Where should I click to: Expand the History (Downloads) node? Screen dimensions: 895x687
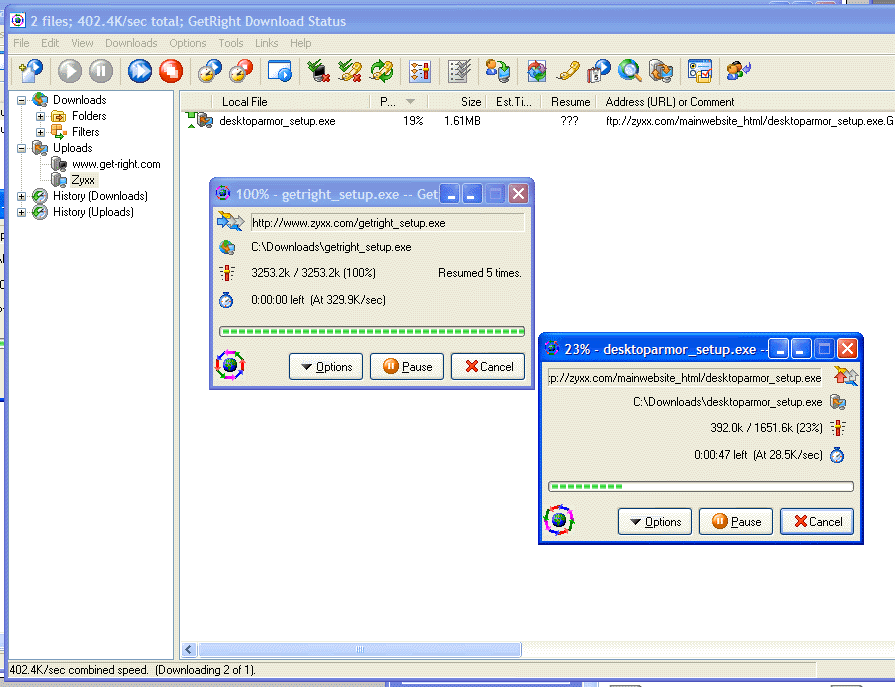pos(22,196)
